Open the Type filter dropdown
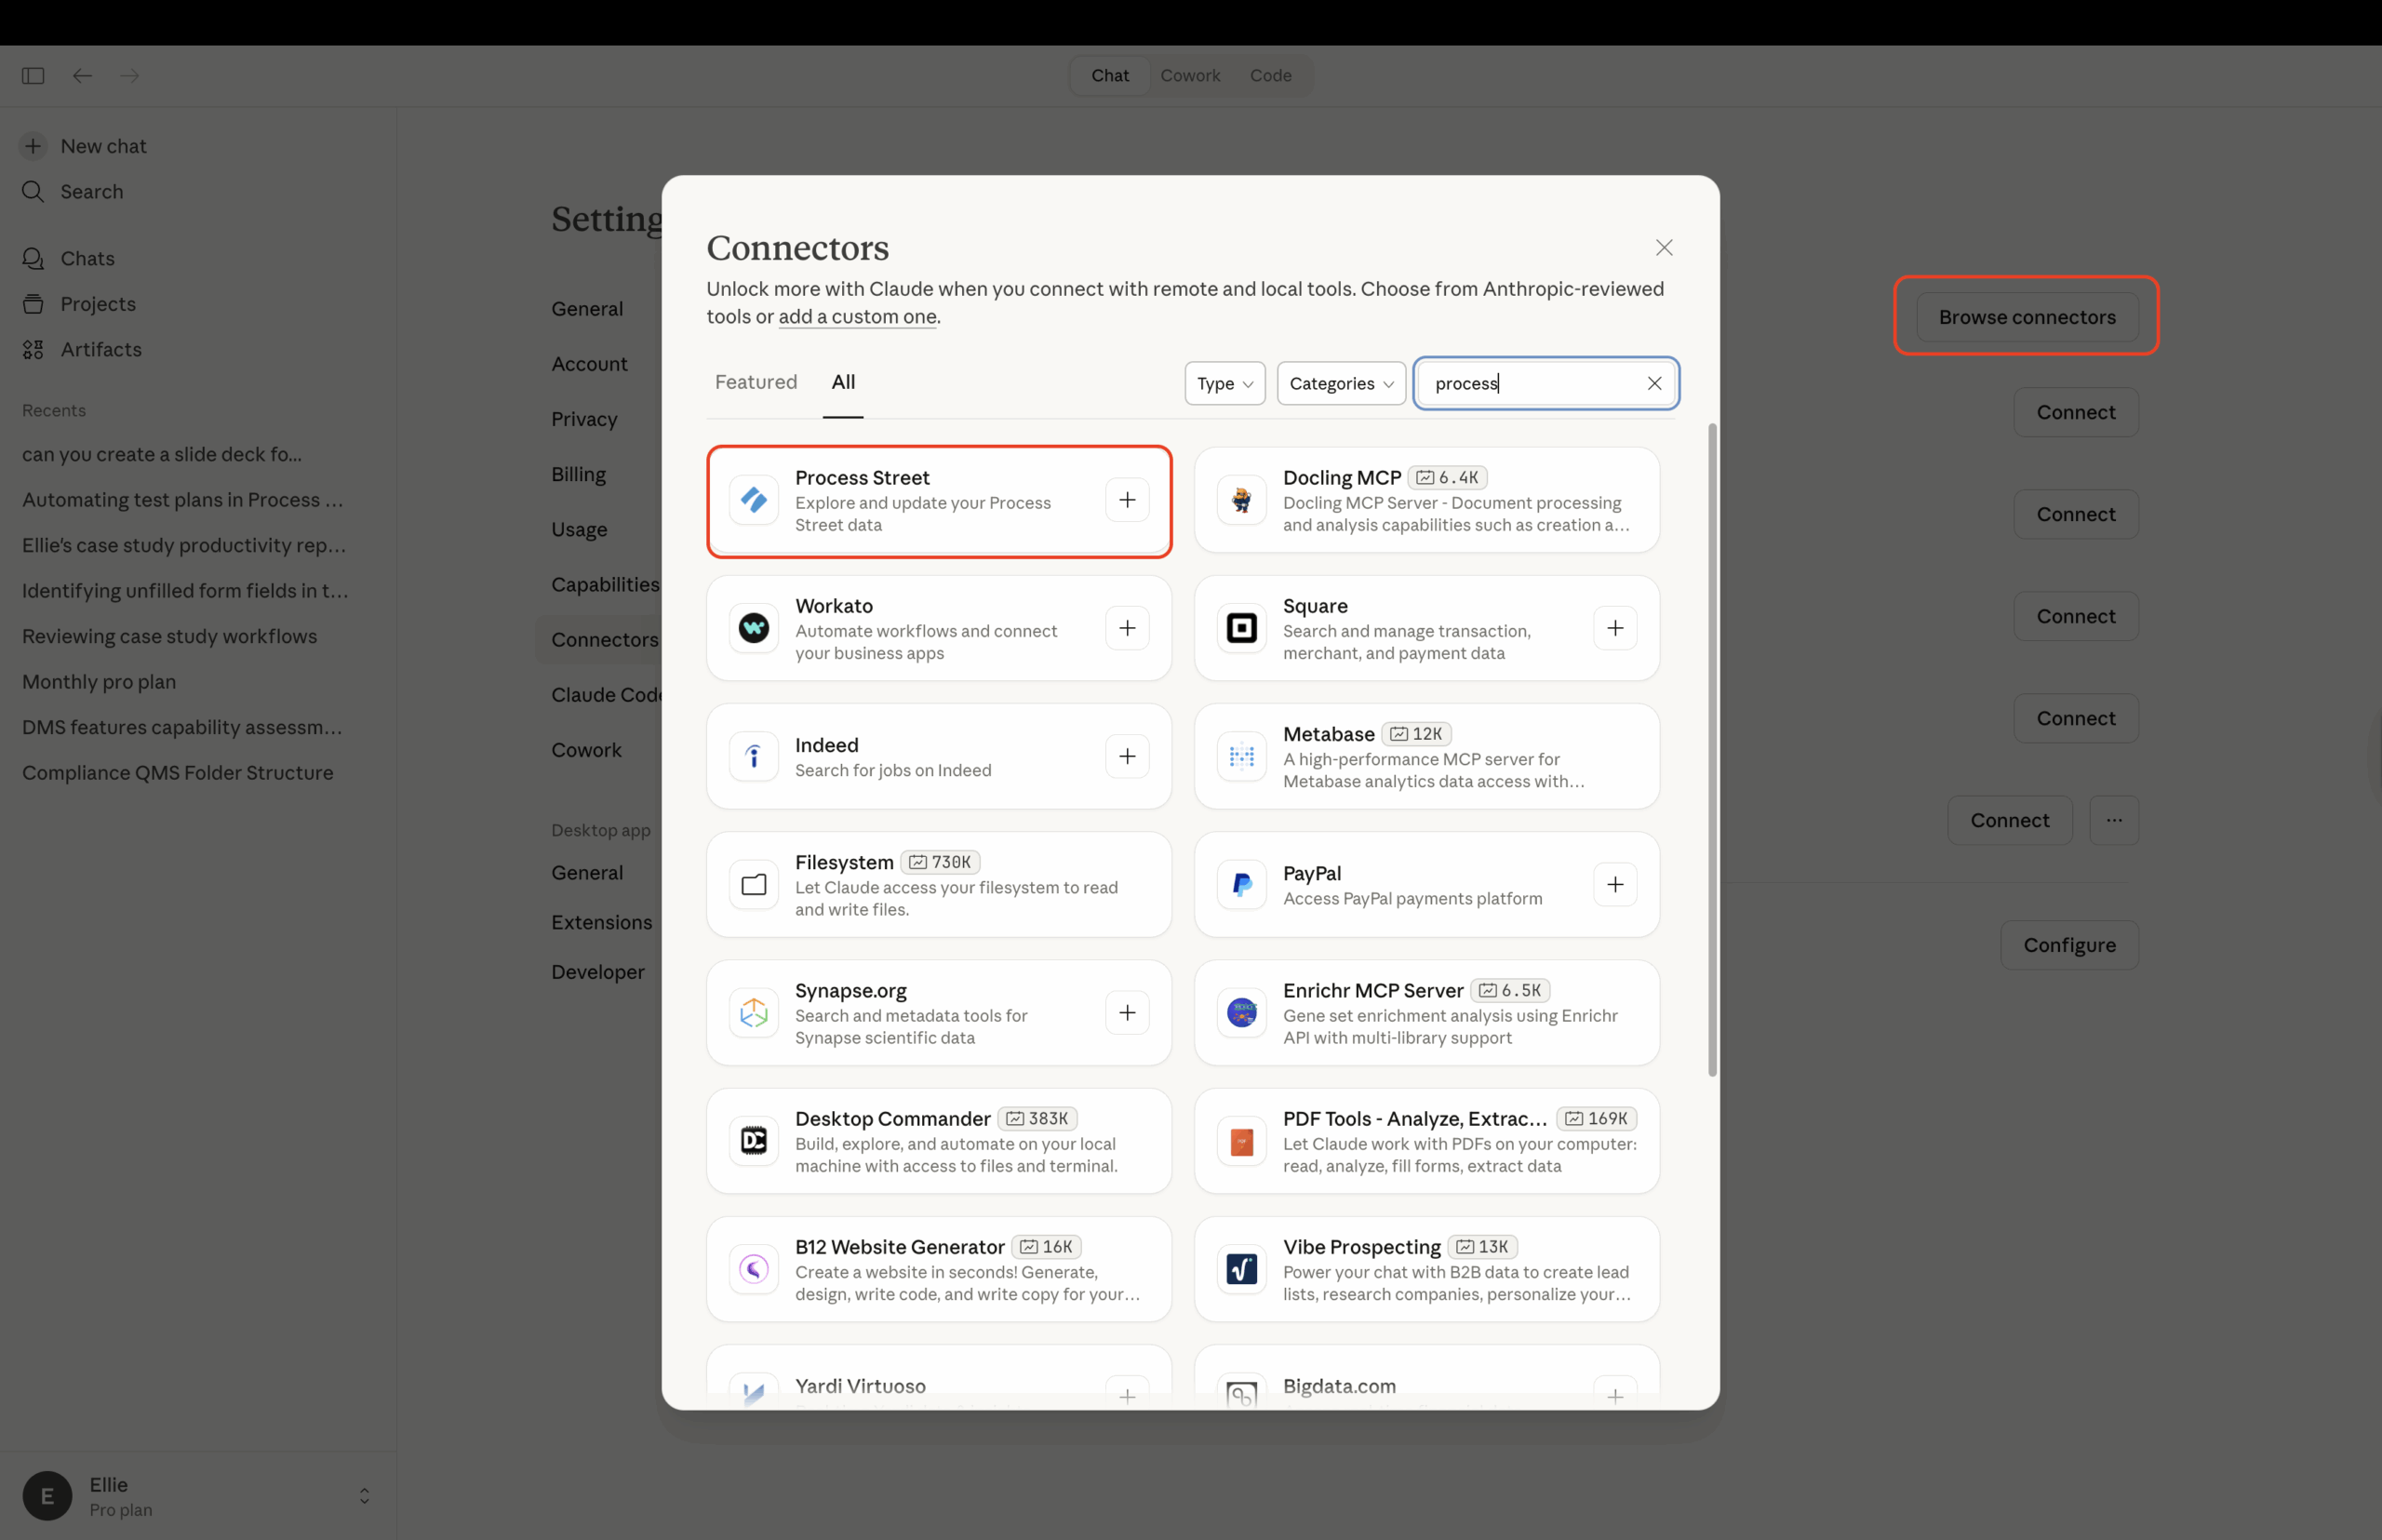Viewport: 2382px width, 1540px height. point(1224,383)
